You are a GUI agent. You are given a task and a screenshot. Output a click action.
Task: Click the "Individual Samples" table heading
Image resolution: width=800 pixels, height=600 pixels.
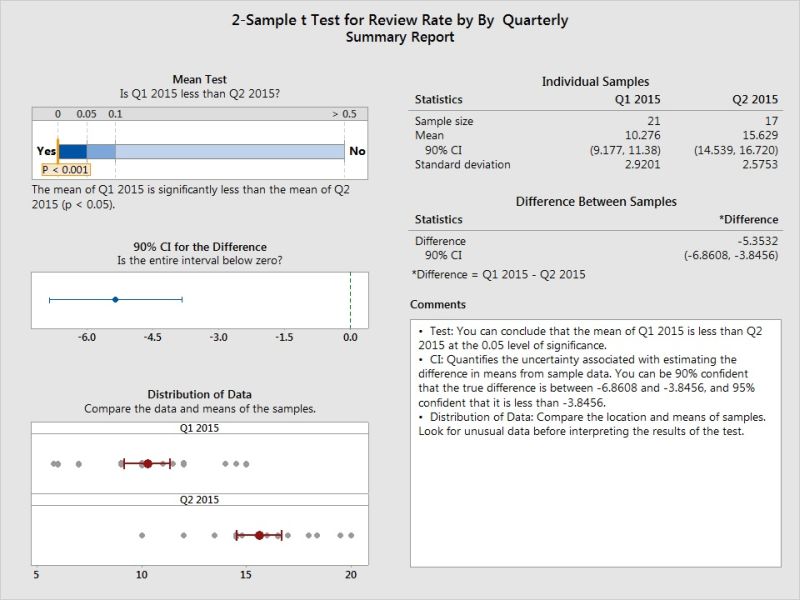click(595, 81)
